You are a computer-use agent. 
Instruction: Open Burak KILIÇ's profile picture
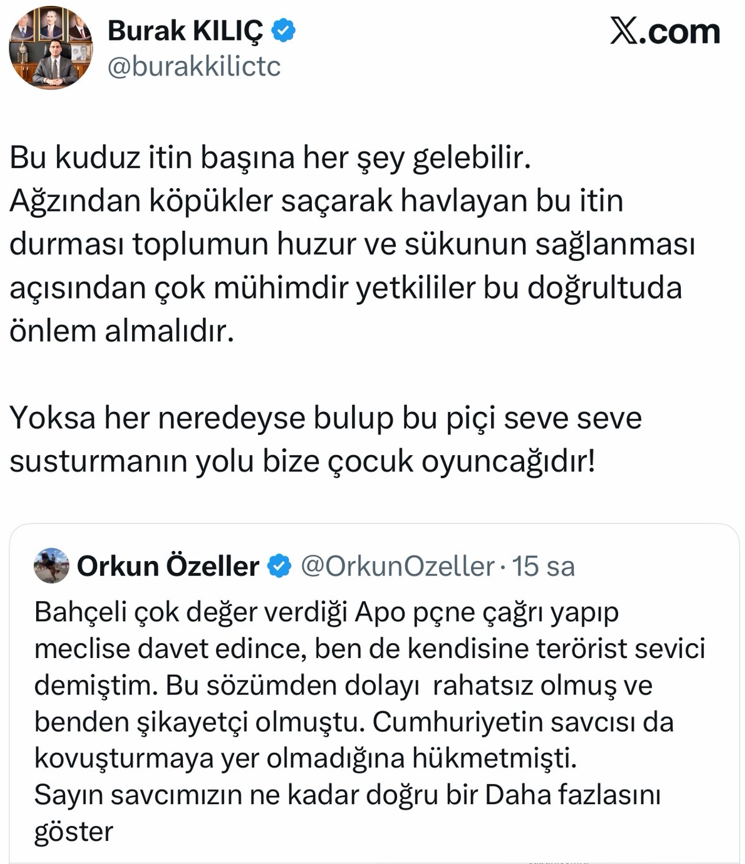point(50,50)
